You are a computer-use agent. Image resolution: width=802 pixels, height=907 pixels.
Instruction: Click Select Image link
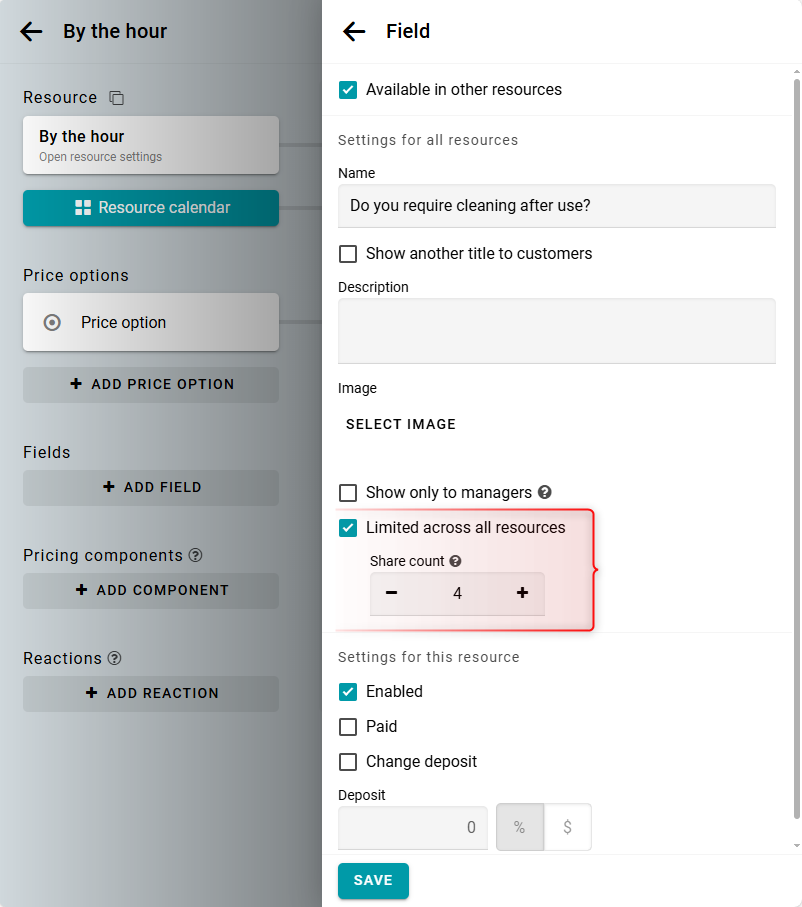(401, 425)
